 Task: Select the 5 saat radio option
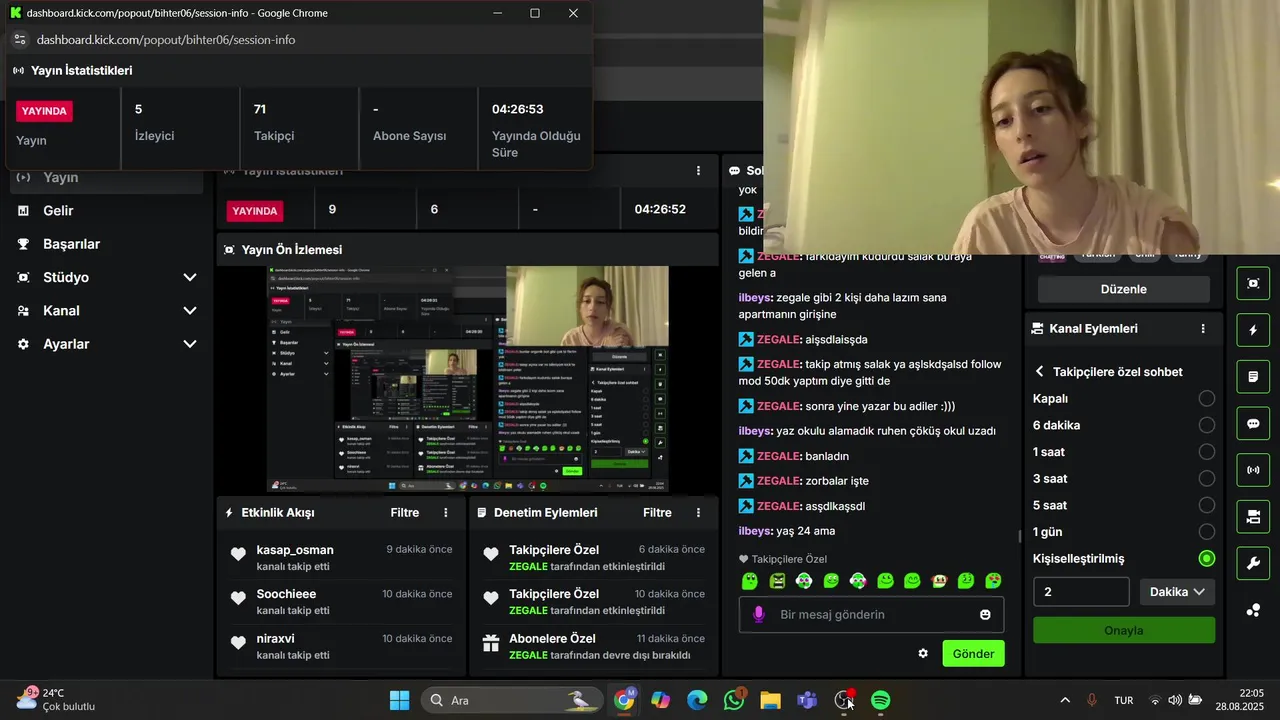tap(1207, 505)
